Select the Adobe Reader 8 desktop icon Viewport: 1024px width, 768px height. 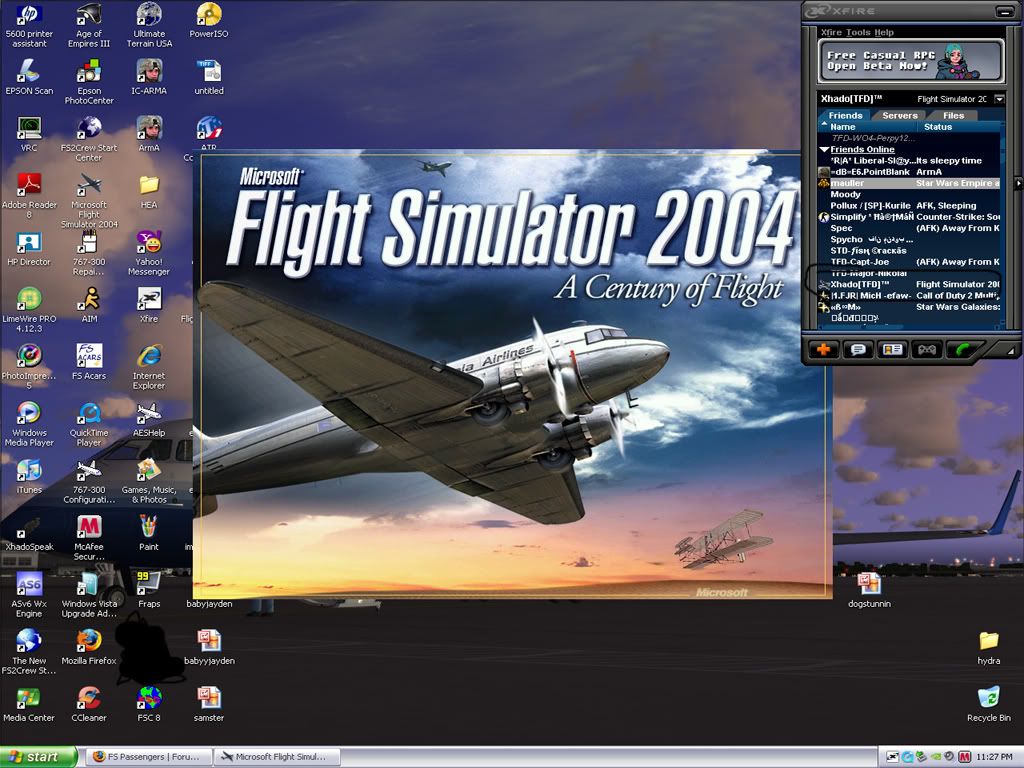(29, 196)
